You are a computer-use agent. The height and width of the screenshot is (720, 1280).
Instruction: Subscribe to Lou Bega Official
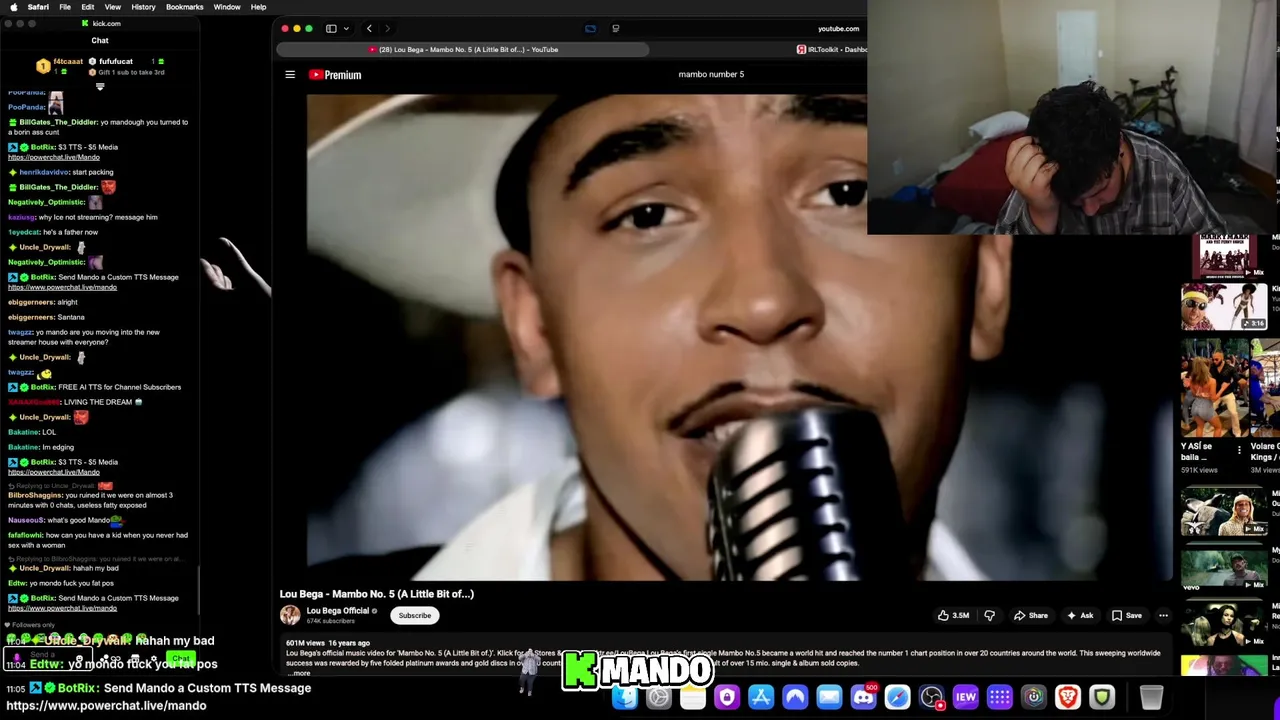tap(415, 616)
